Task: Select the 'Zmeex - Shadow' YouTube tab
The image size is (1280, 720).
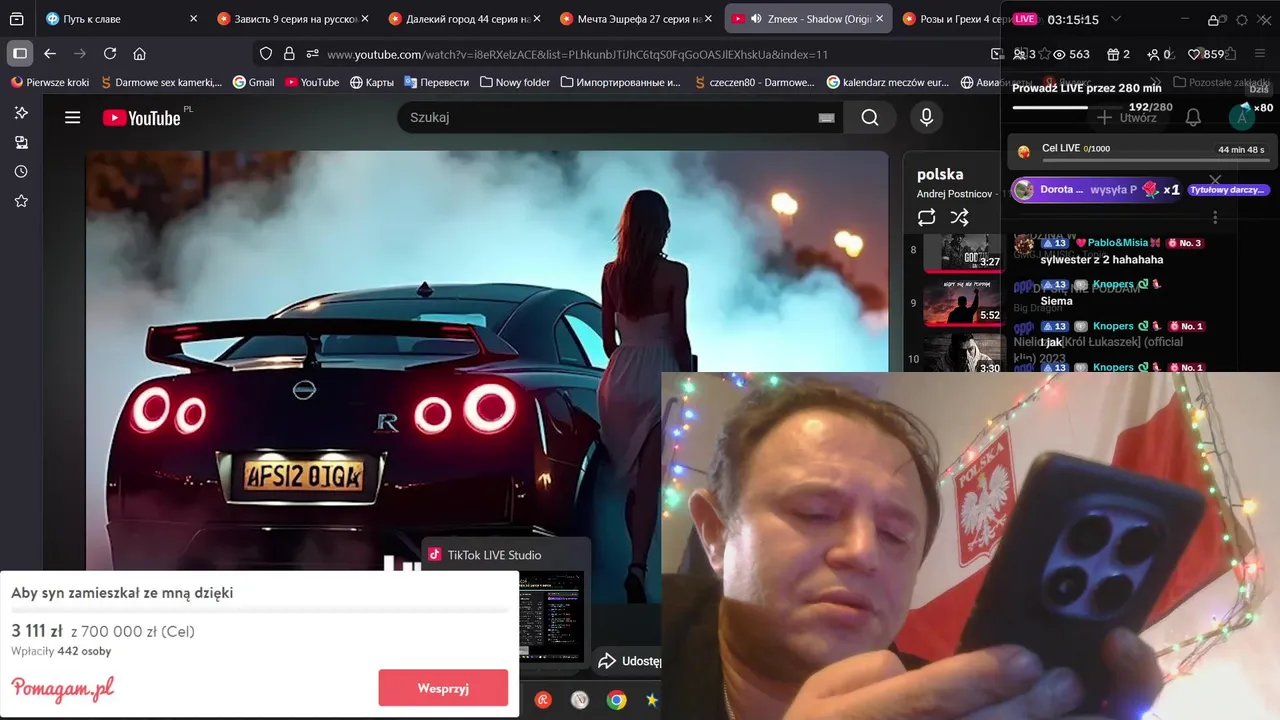Action: click(808, 19)
